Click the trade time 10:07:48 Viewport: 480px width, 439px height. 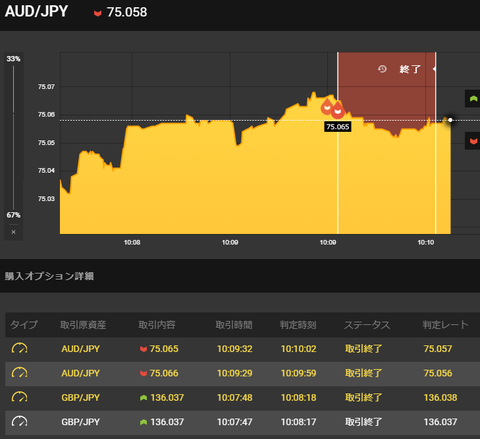coord(235,397)
